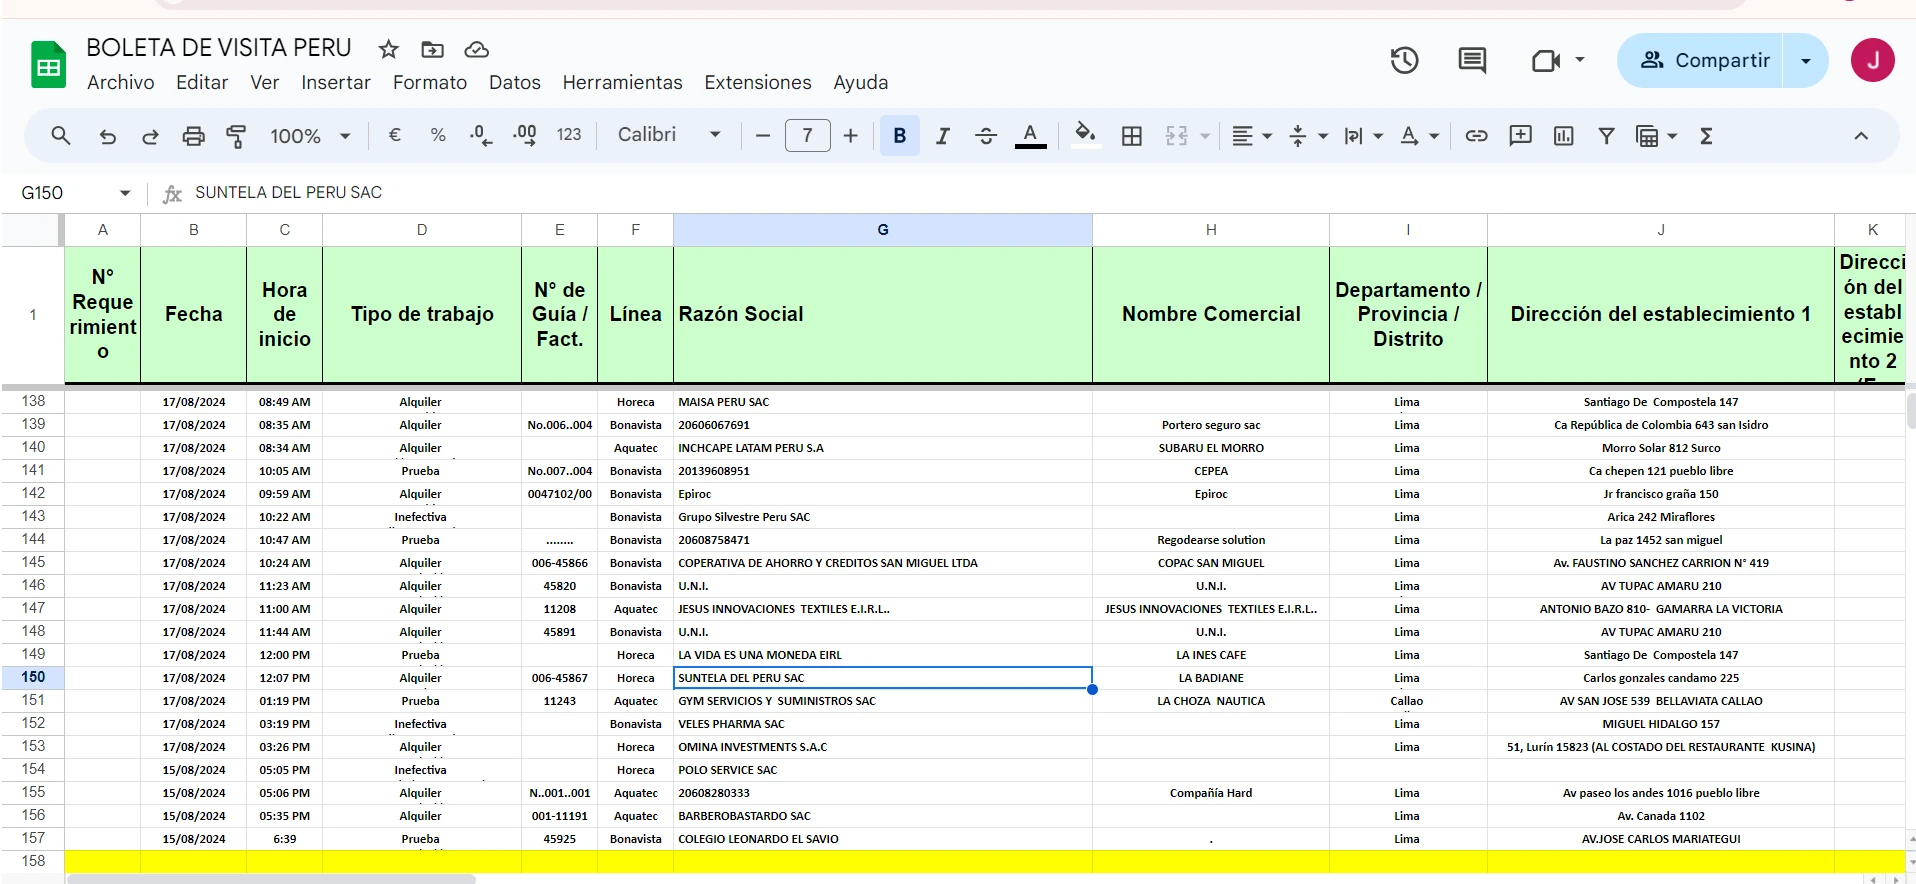This screenshot has height=884, width=1916.
Task: Toggle strikethrough formatting
Action: coord(985,136)
